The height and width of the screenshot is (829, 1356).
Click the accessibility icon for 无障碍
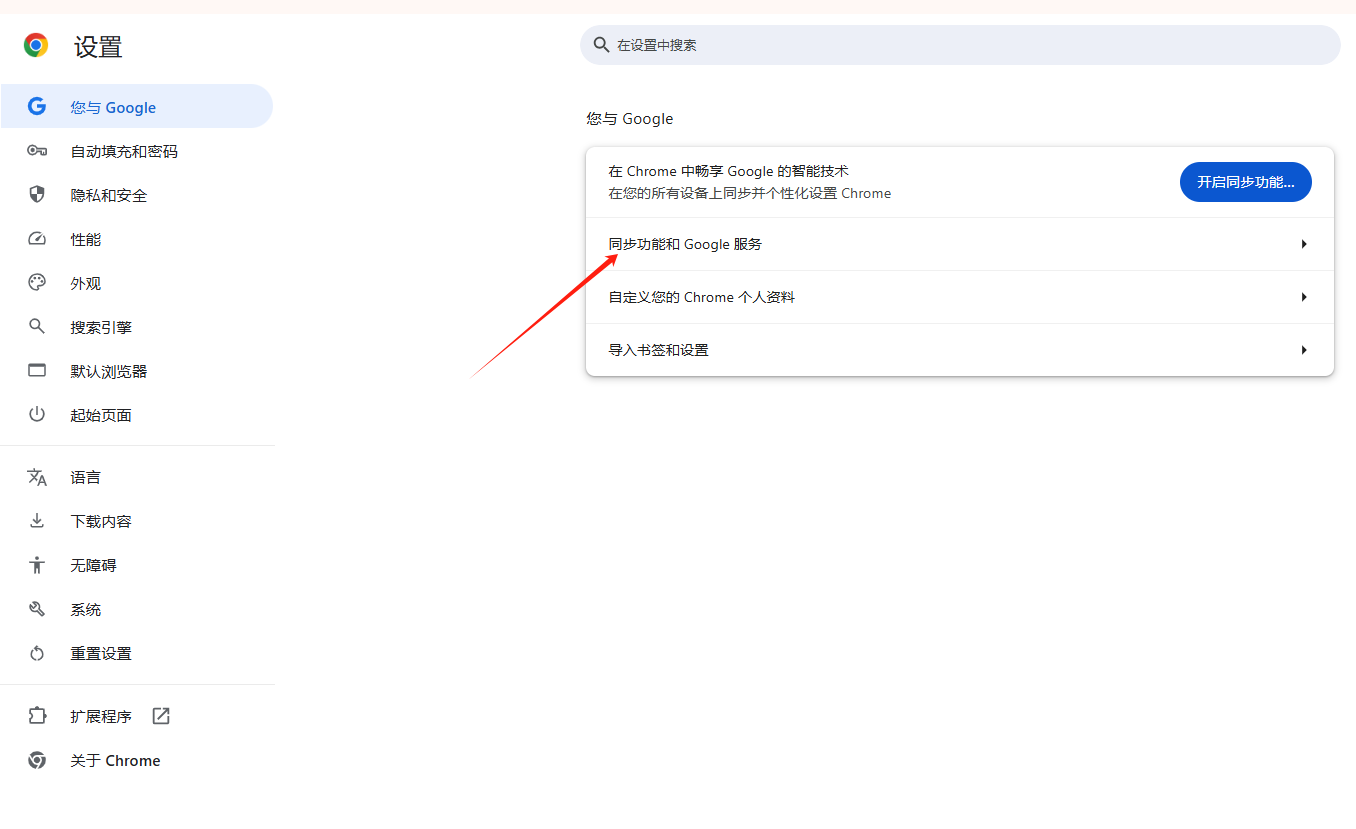37,565
